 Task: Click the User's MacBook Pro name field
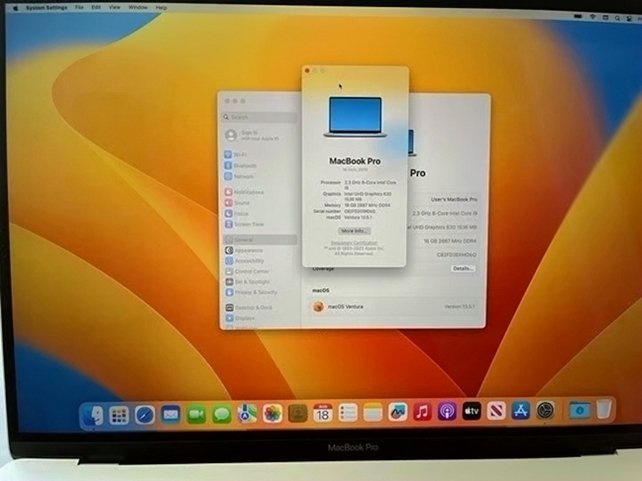coord(454,199)
